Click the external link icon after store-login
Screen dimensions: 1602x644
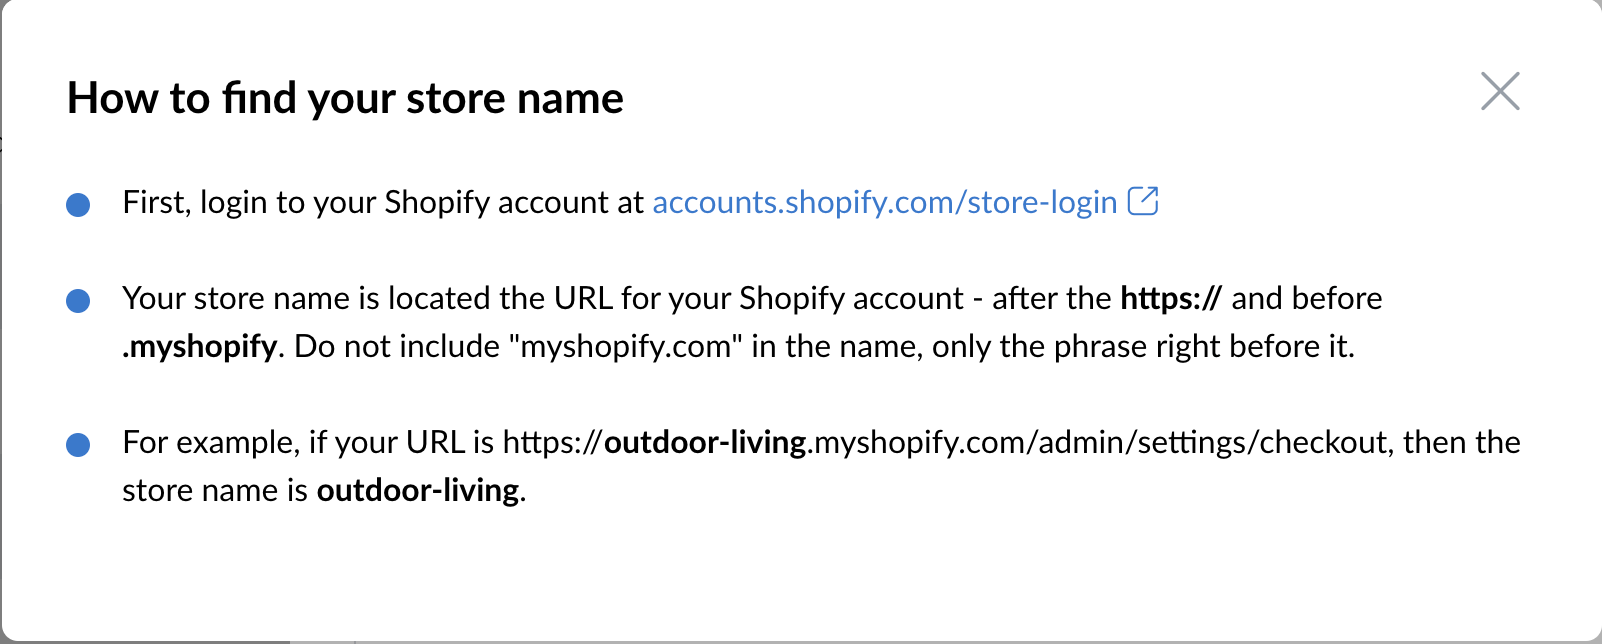pyautogui.click(x=1143, y=201)
